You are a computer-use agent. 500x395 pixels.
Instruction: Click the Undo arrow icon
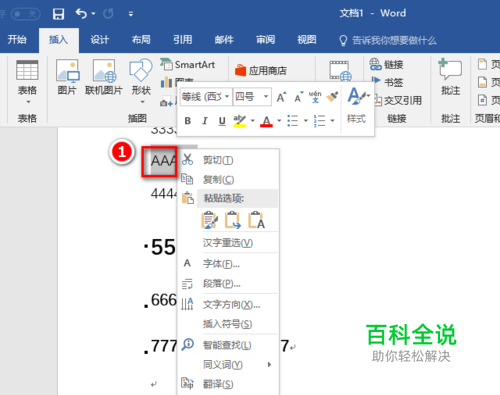81,14
